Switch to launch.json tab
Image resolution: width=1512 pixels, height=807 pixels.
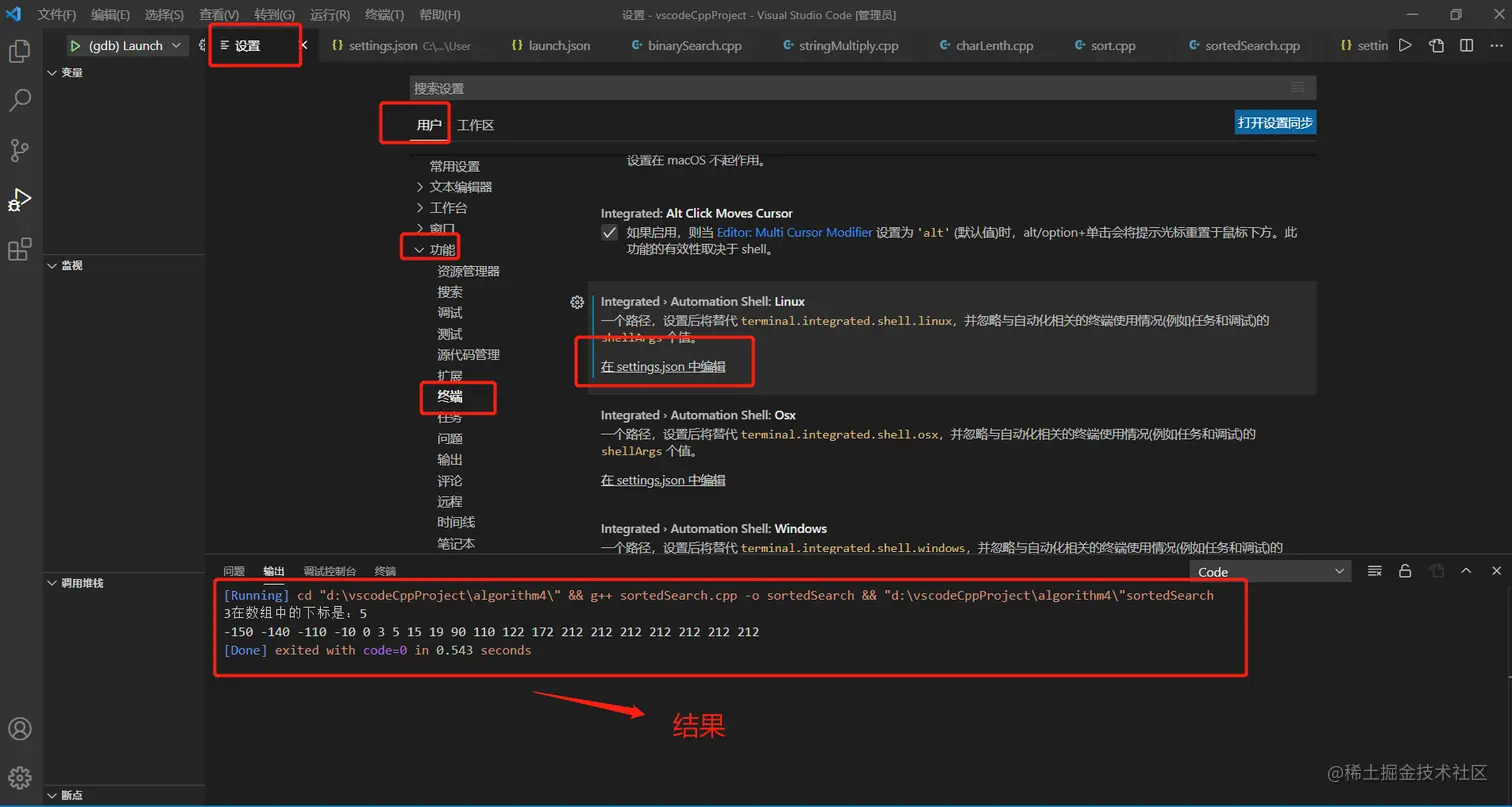point(558,46)
